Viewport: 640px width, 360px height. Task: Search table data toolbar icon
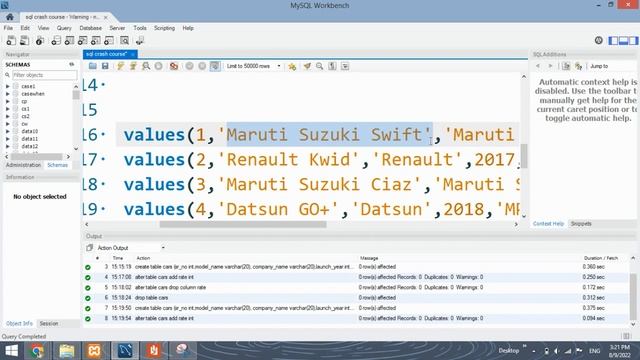[124, 40]
